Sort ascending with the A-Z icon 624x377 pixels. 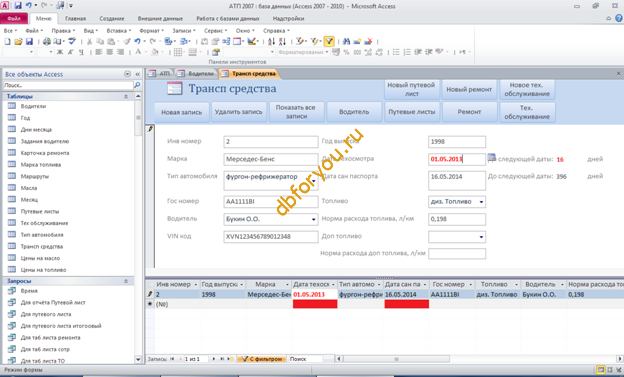point(271,41)
